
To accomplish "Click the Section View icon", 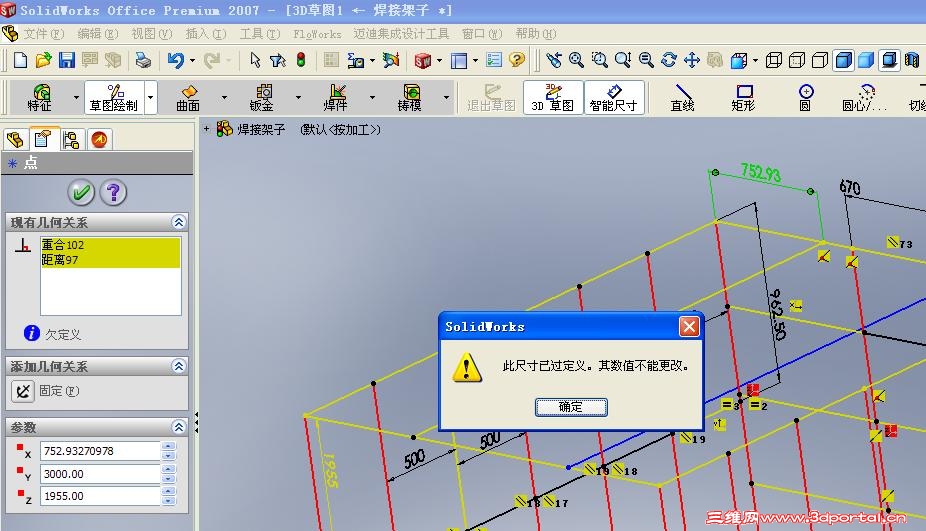I will pos(912,60).
